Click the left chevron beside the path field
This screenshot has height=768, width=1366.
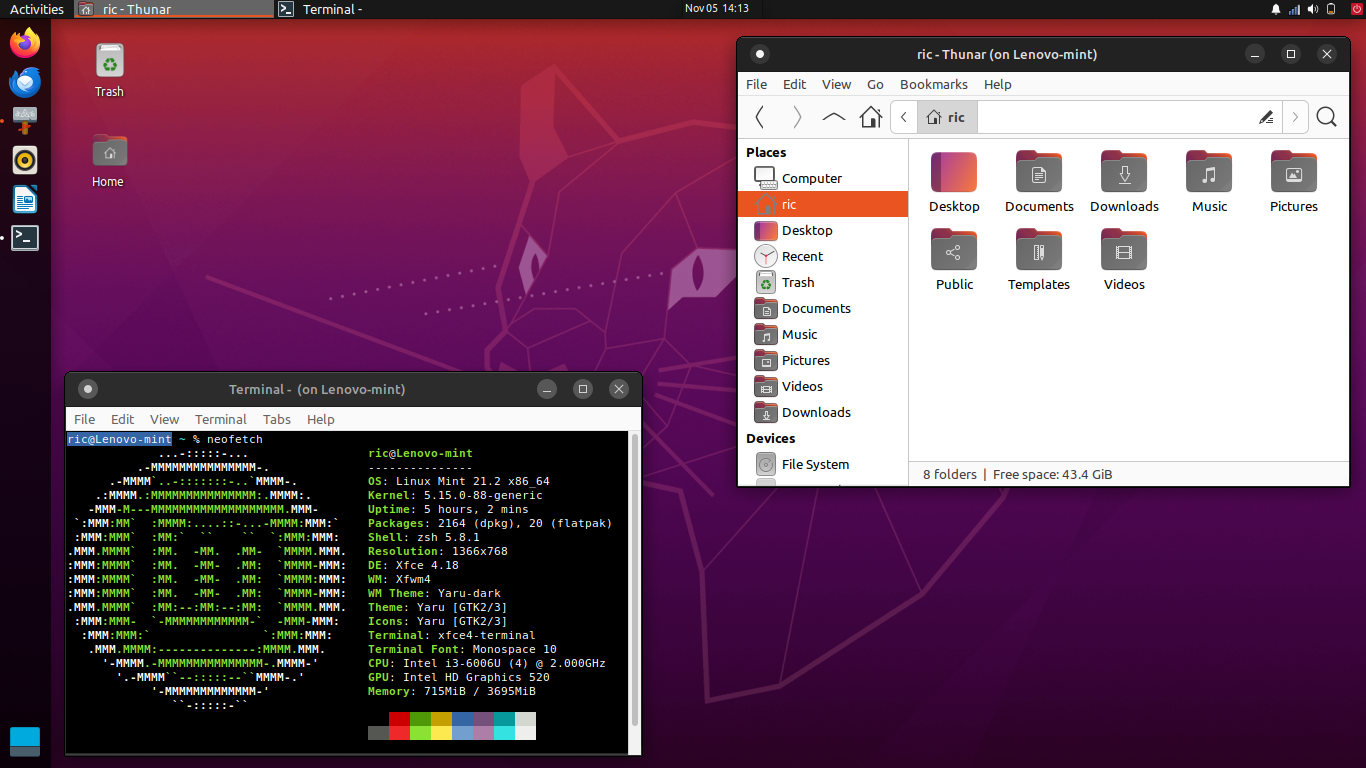coord(903,117)
